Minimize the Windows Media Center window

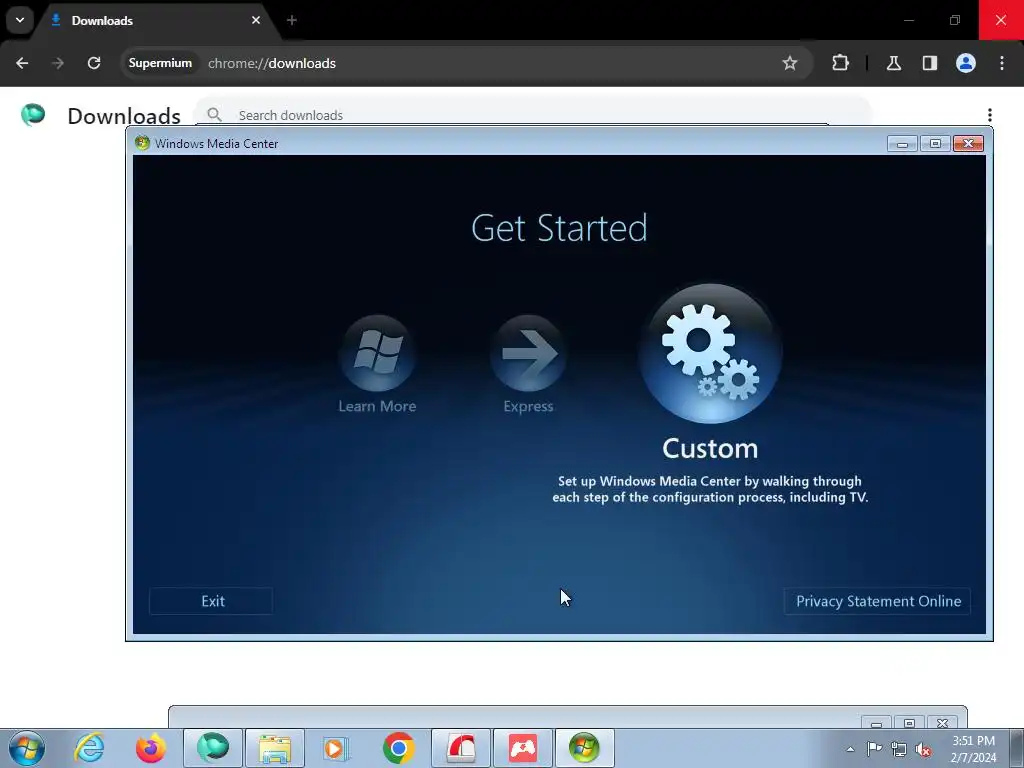click(x=903, y=144)
